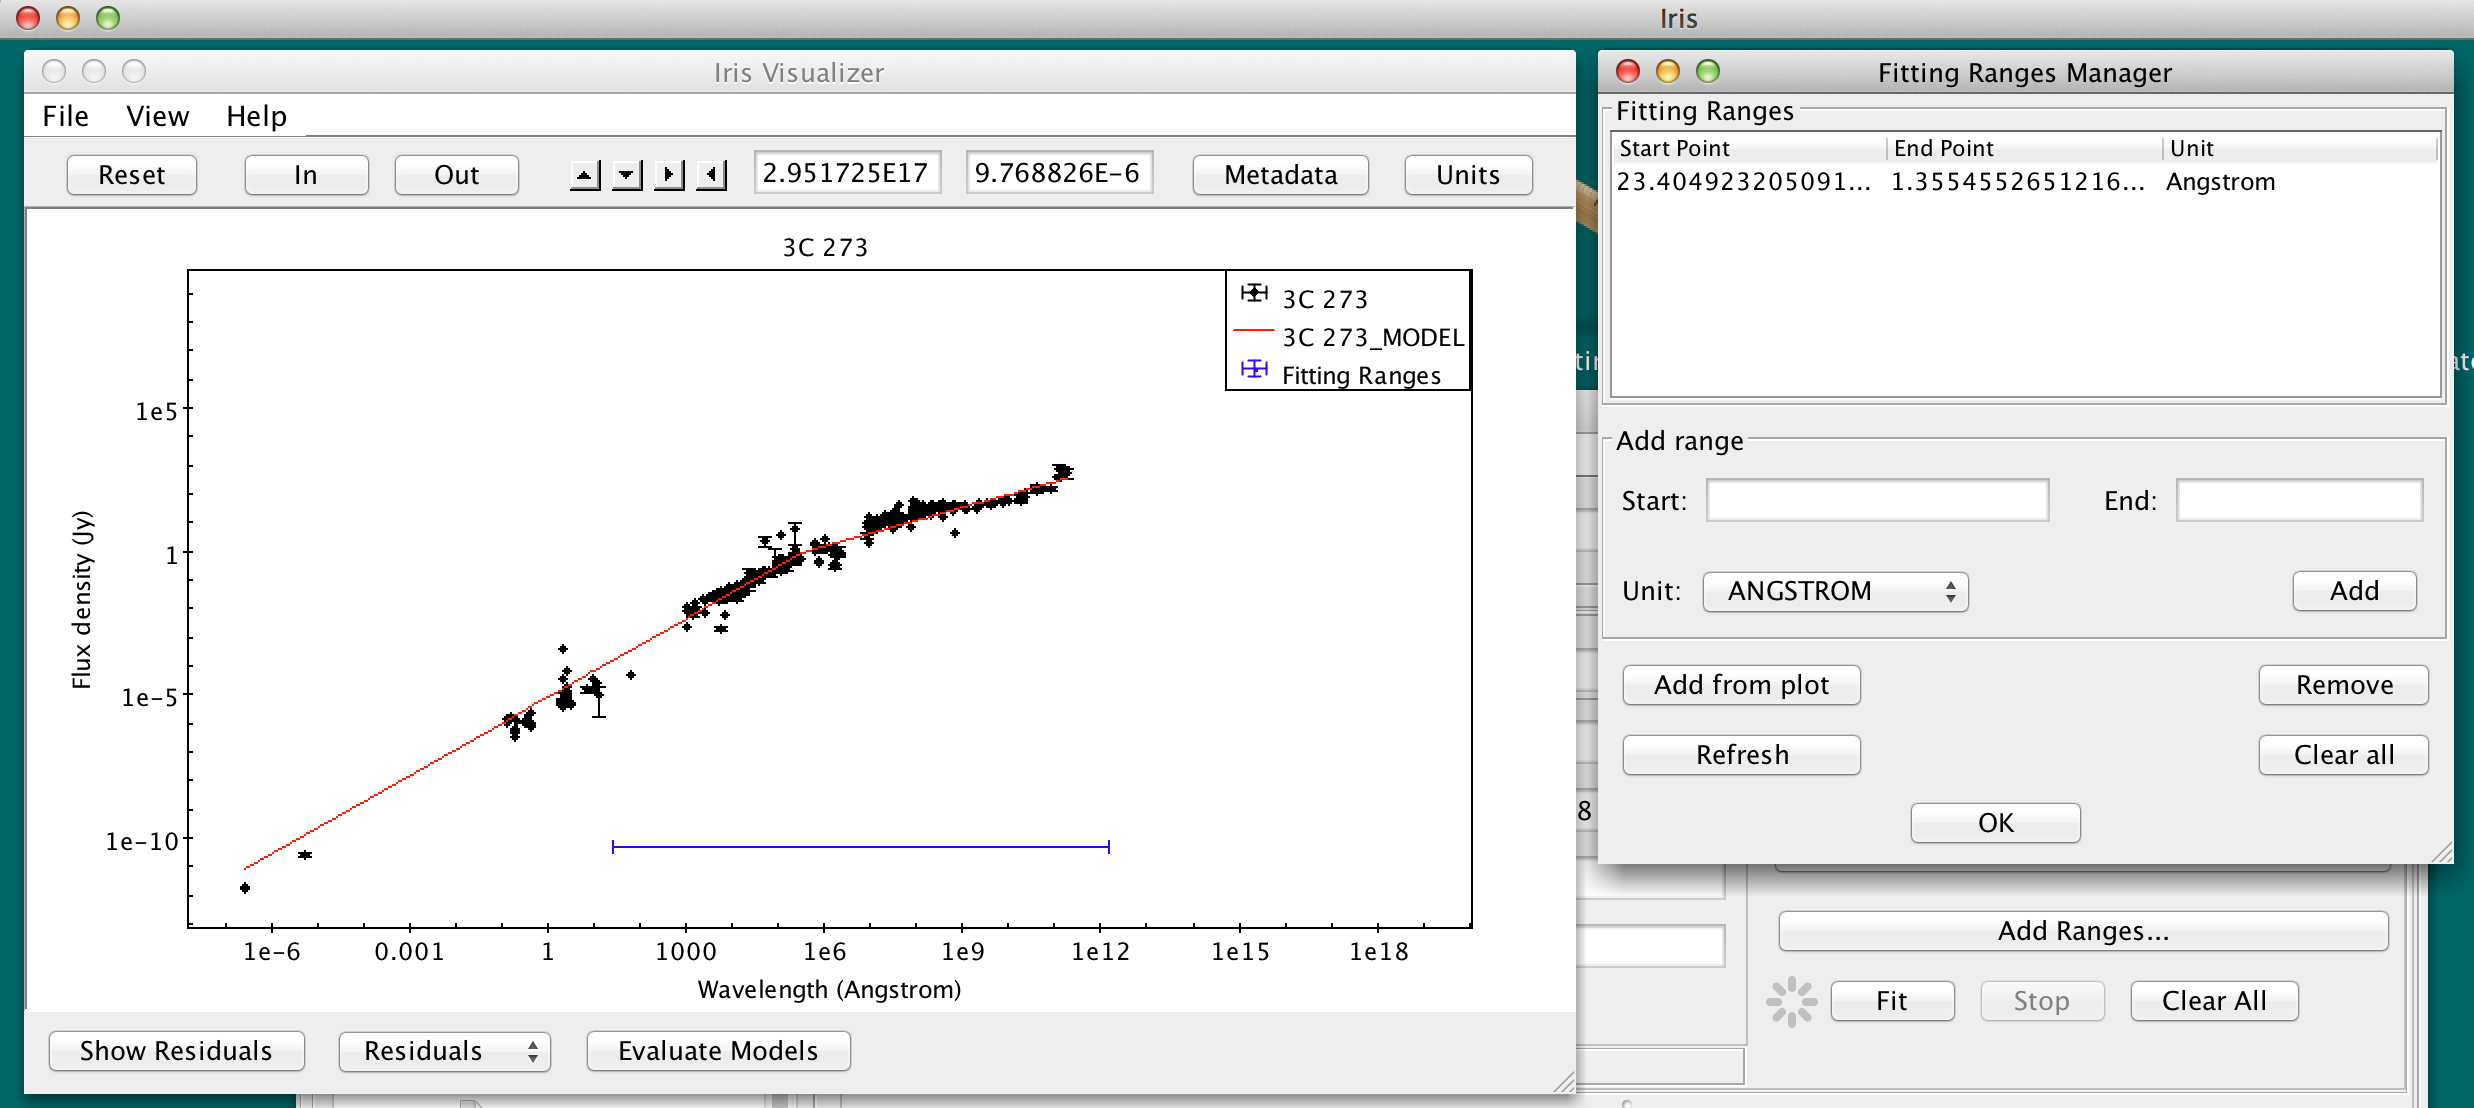The height and width of the screenshot is (1108, 2474).
Task: Click the resize grip of Fitting Ranges Manager
Action: [x=2441, y=852]
